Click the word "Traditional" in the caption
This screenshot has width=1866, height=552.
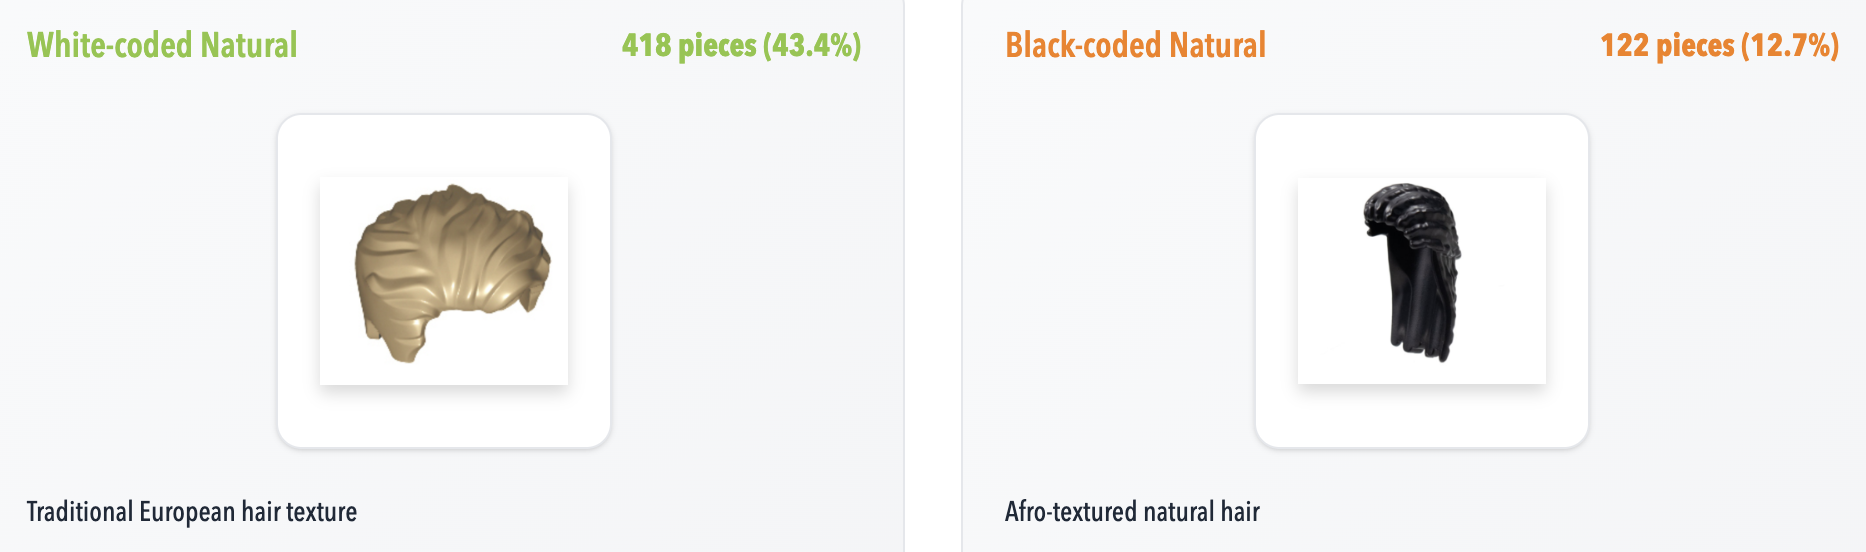80,512
